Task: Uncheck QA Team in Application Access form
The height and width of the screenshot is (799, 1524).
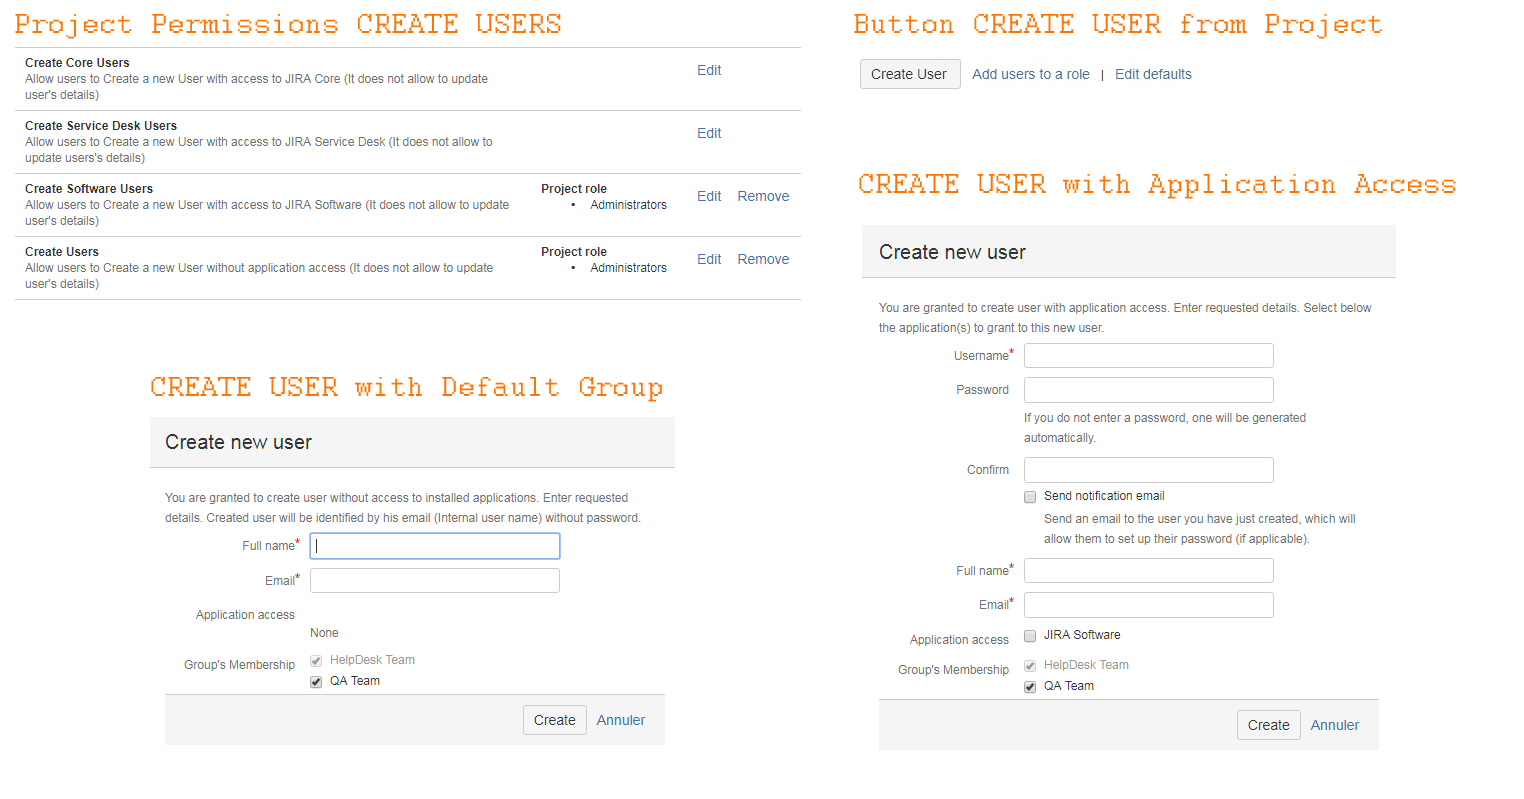Action: [x=1030, y=687]
